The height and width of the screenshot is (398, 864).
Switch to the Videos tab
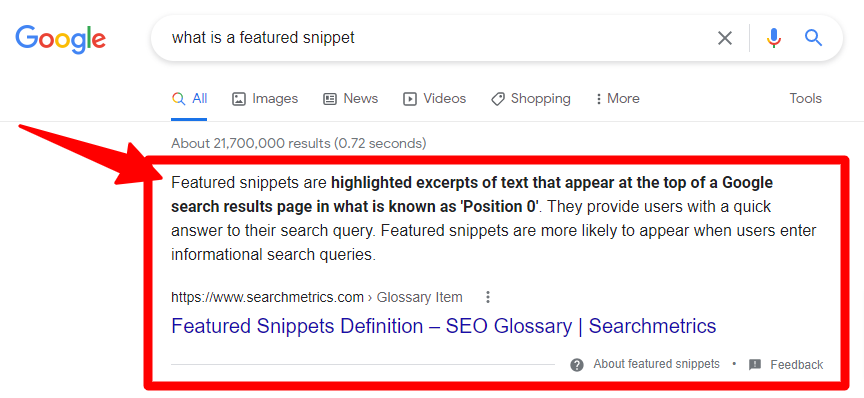tap(434, 99)
